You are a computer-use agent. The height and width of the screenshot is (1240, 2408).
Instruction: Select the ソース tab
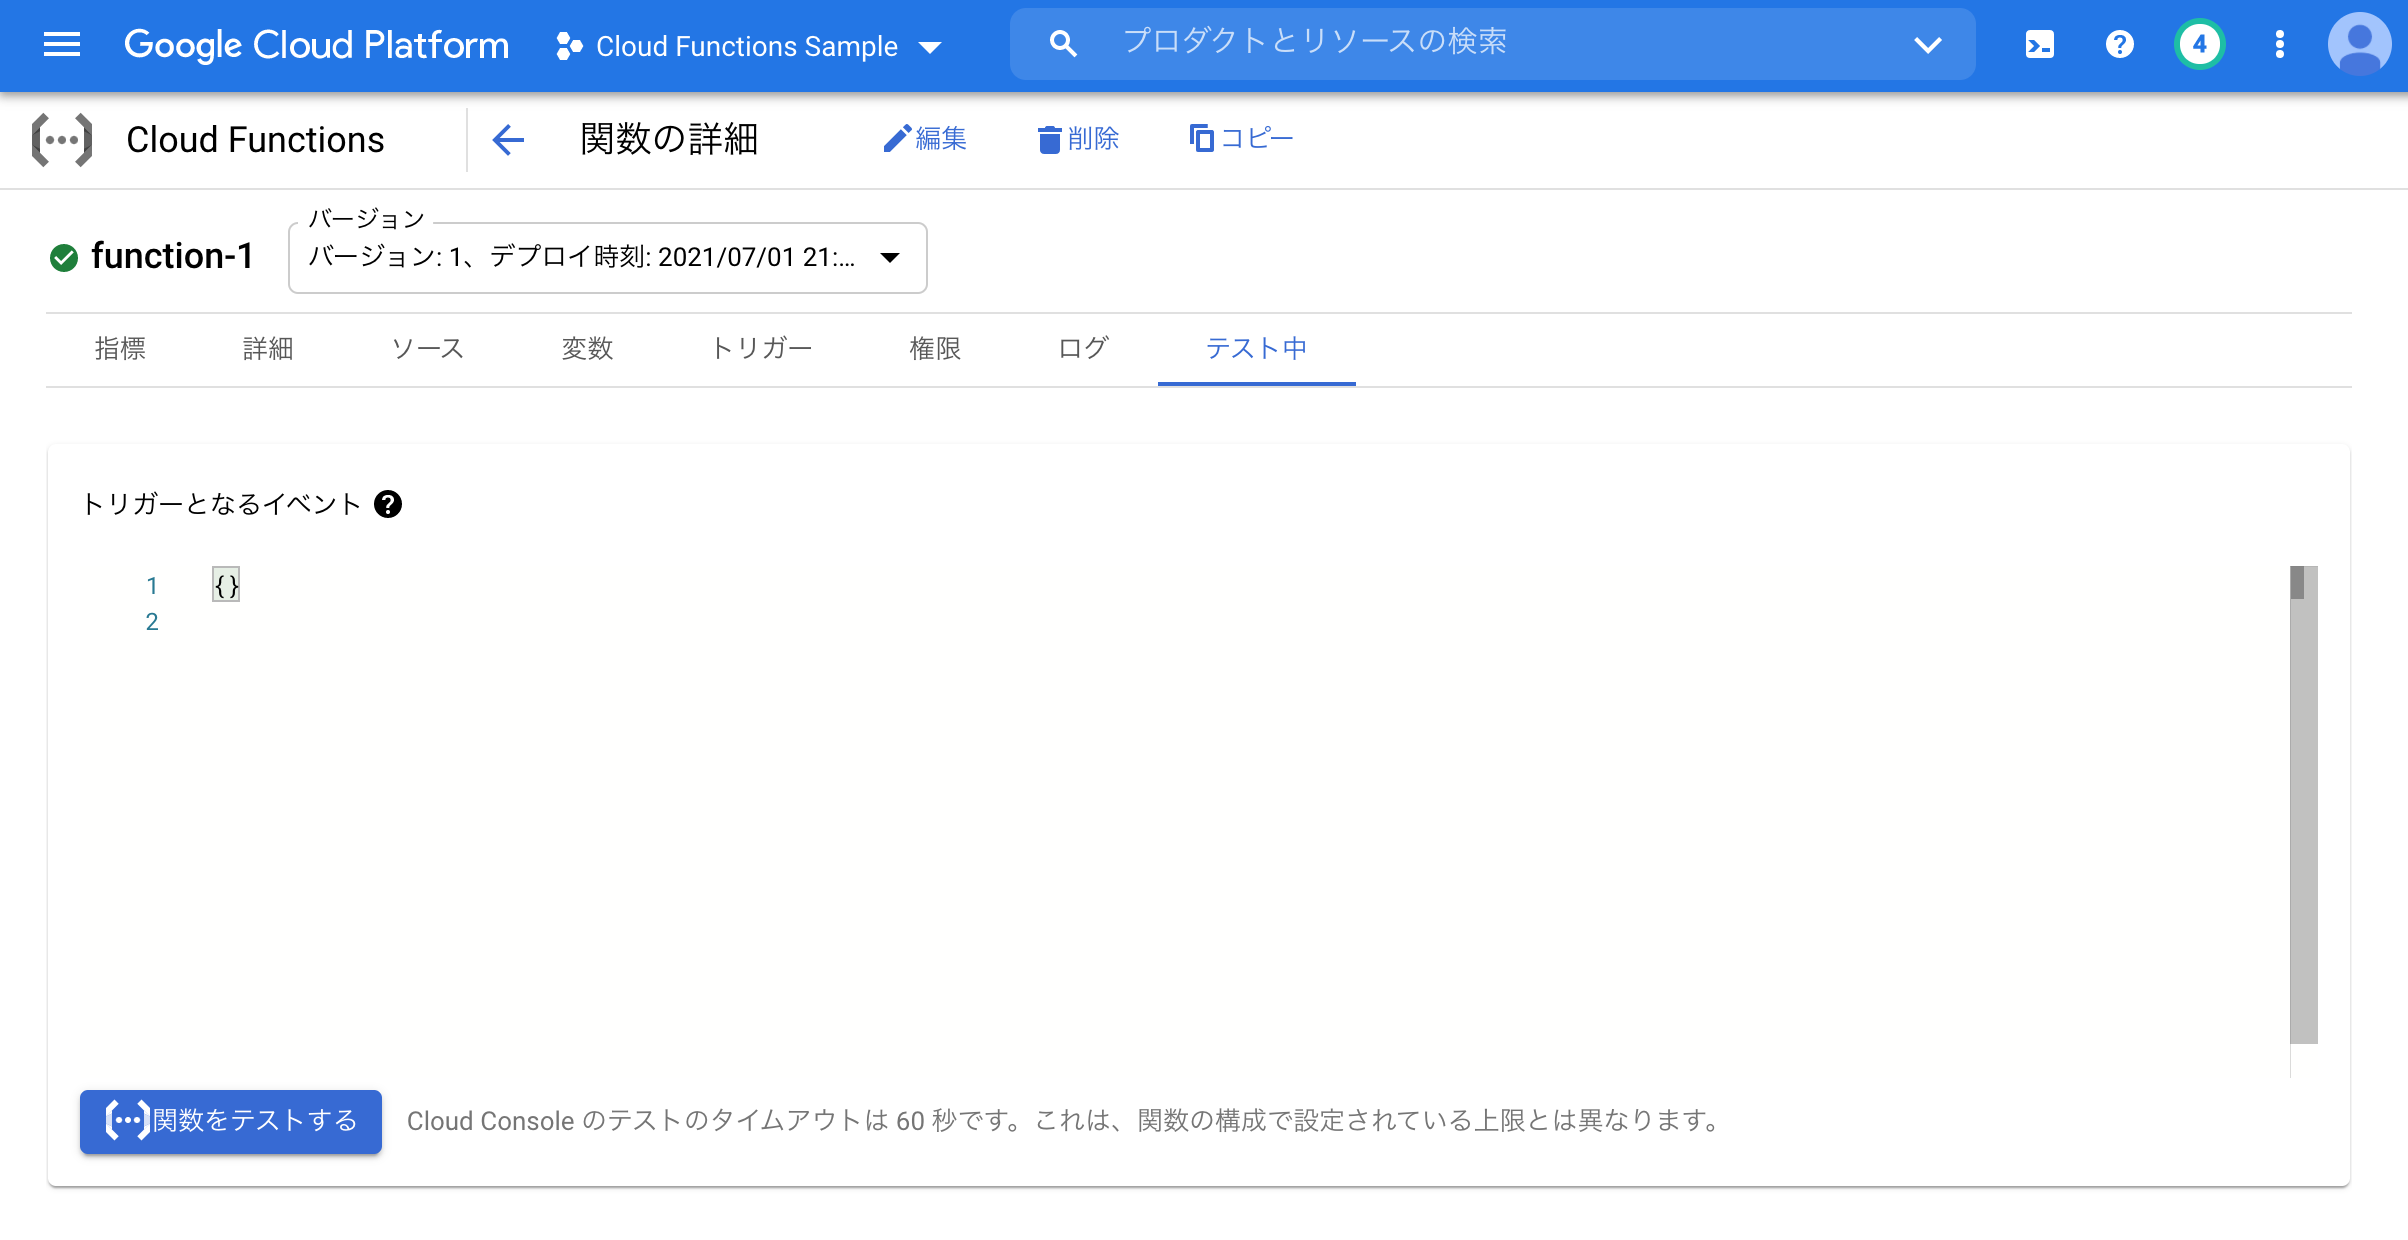click(x=427, y=349)
